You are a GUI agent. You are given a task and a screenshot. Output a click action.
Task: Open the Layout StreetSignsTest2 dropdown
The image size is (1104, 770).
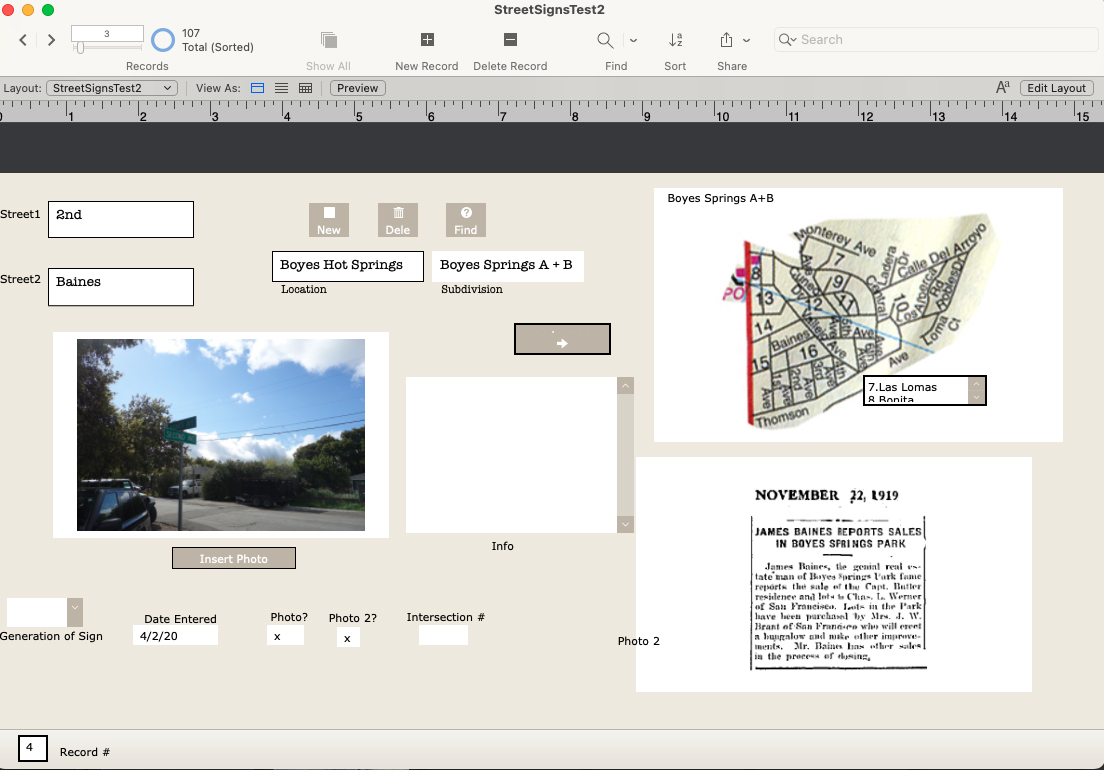[112, 88]
